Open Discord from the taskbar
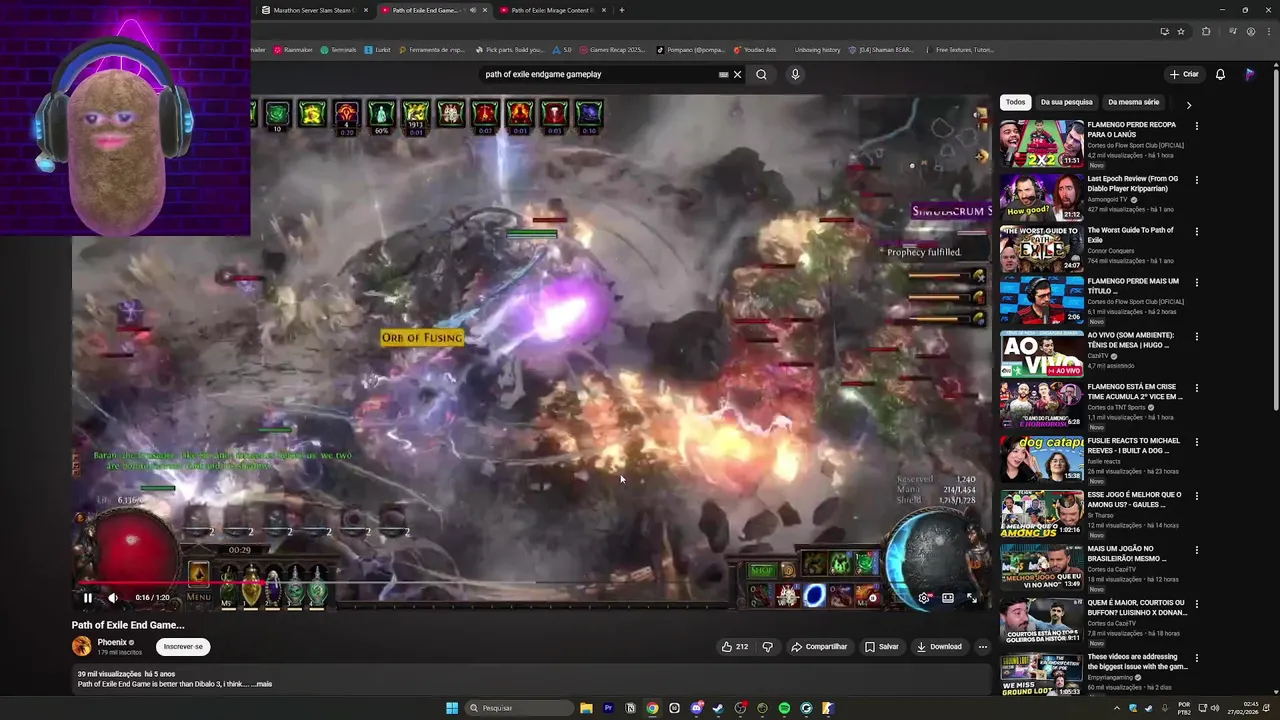This screenshot has width=1280, height=720. click(x=696, y=708)
